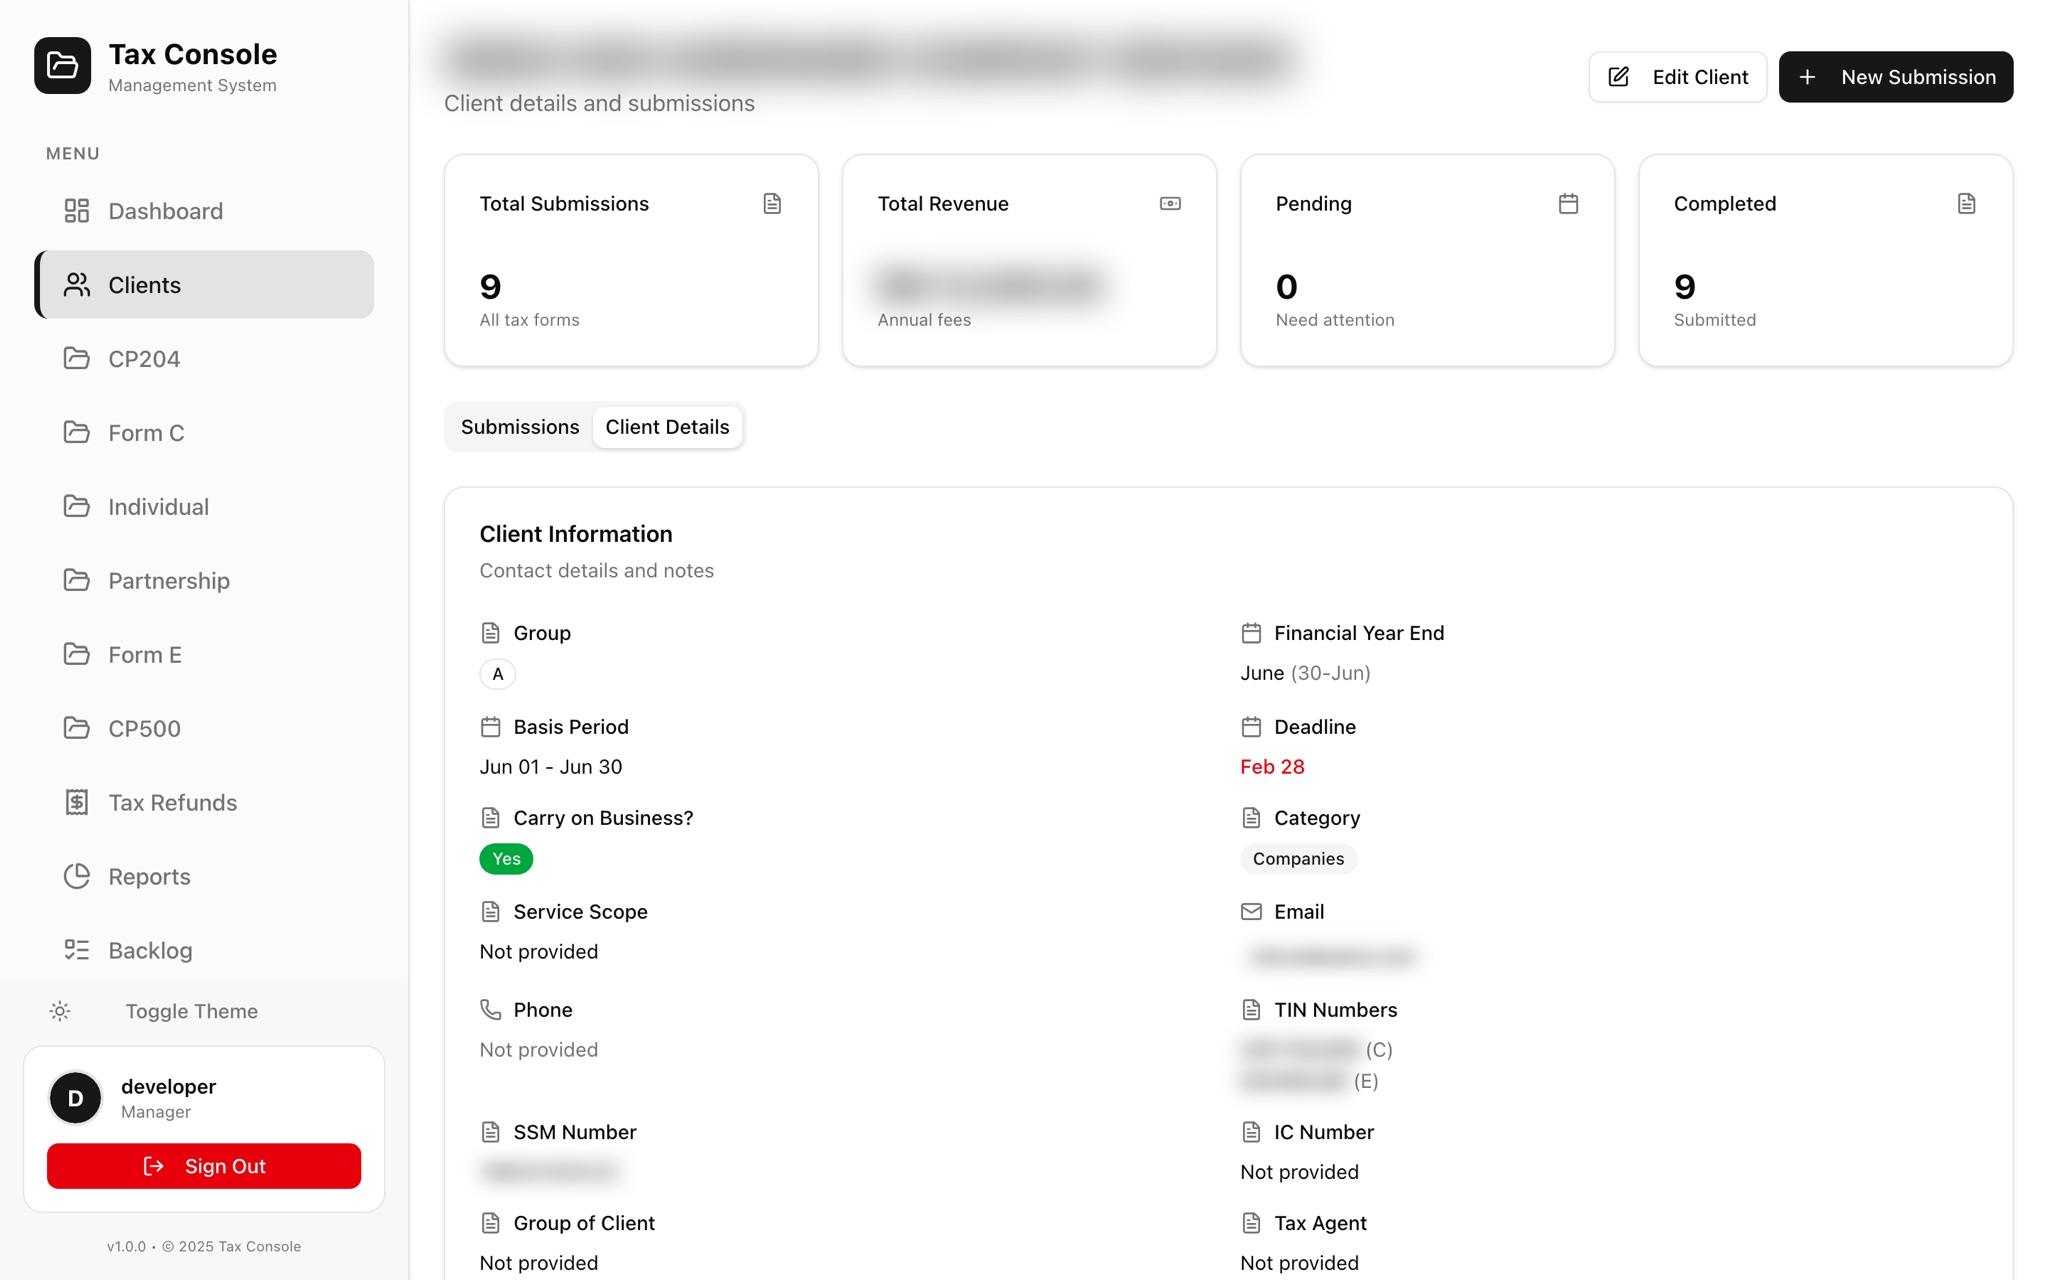Click the Tax Agent label
Screen dimensions: 2048x1280
[1320, 1223]
